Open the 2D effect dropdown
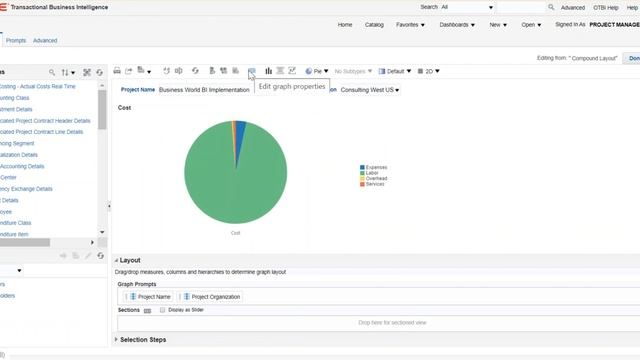640x360 pixels. 429,71
